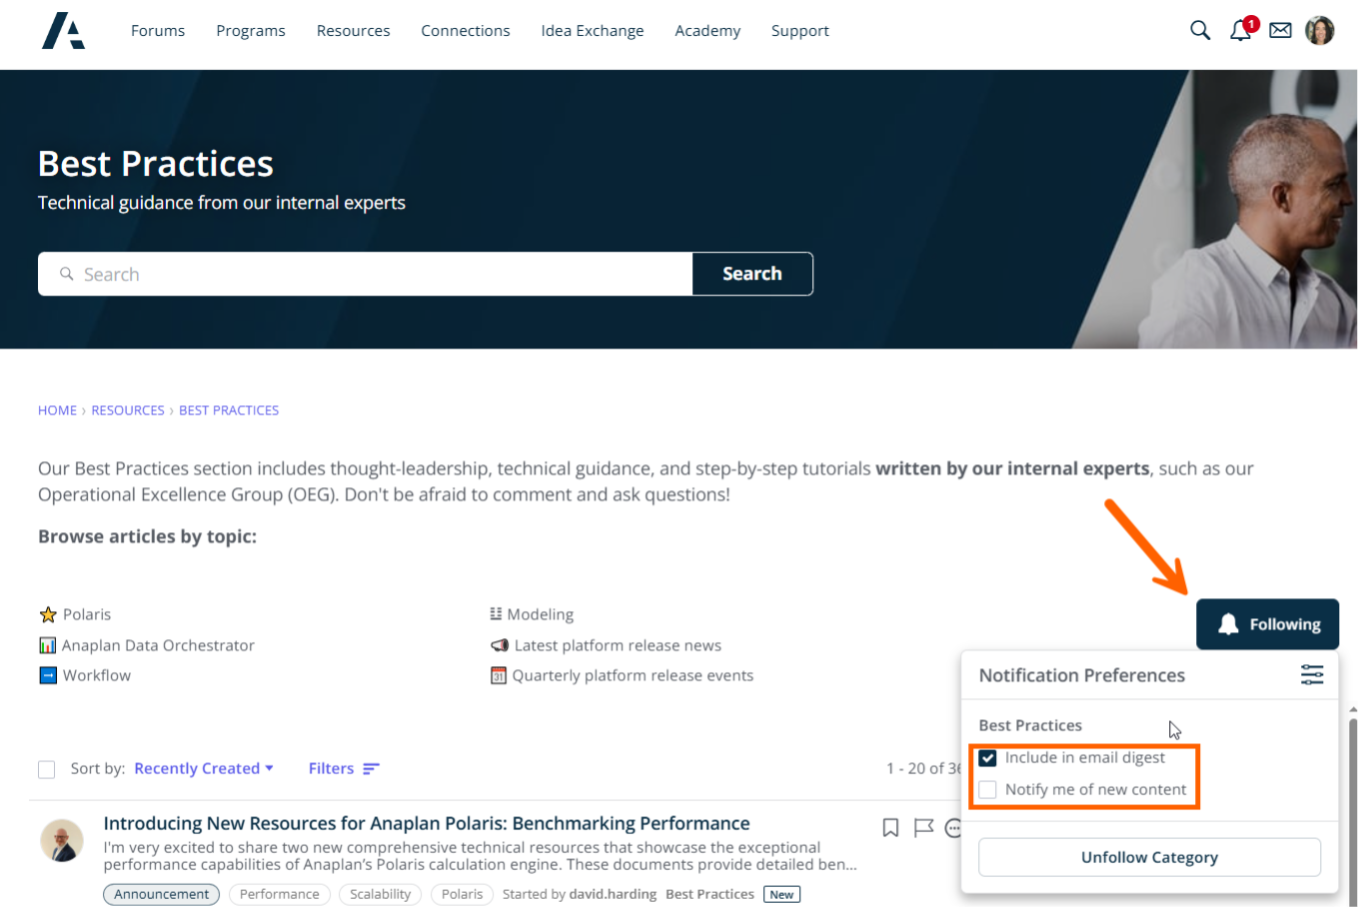Open the user profile avatar menu
The image size is (1358, 908).
tap(1320, 30)
